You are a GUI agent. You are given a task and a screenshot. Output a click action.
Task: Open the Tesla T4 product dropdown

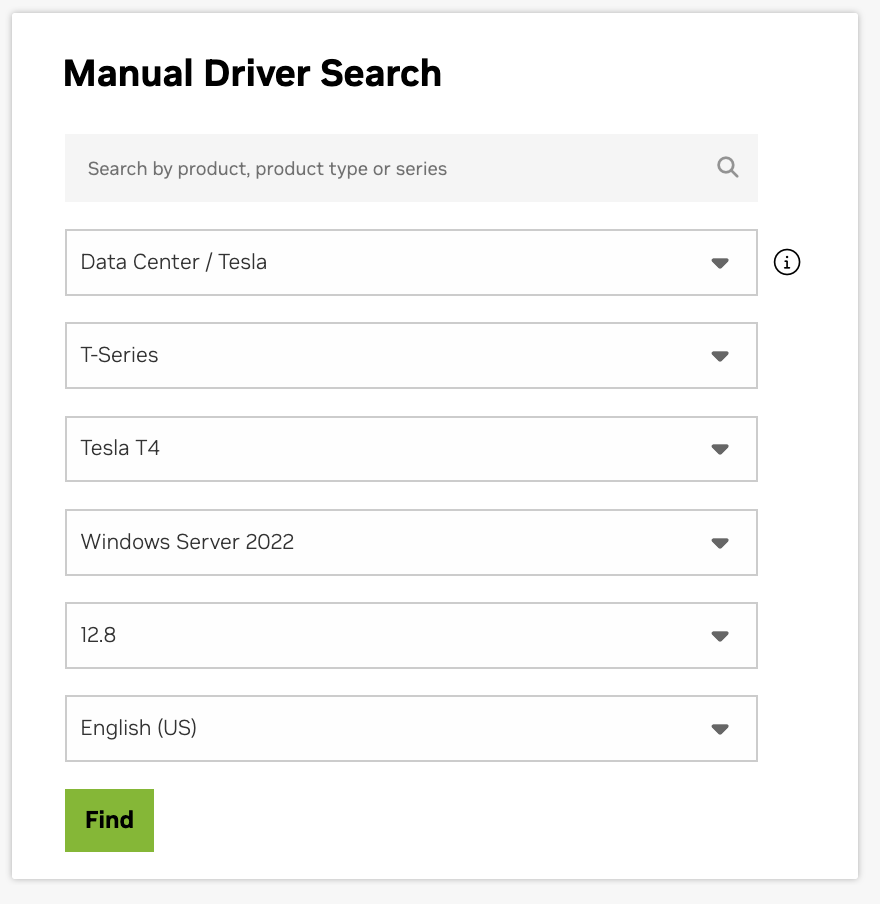tap(410, 449)
